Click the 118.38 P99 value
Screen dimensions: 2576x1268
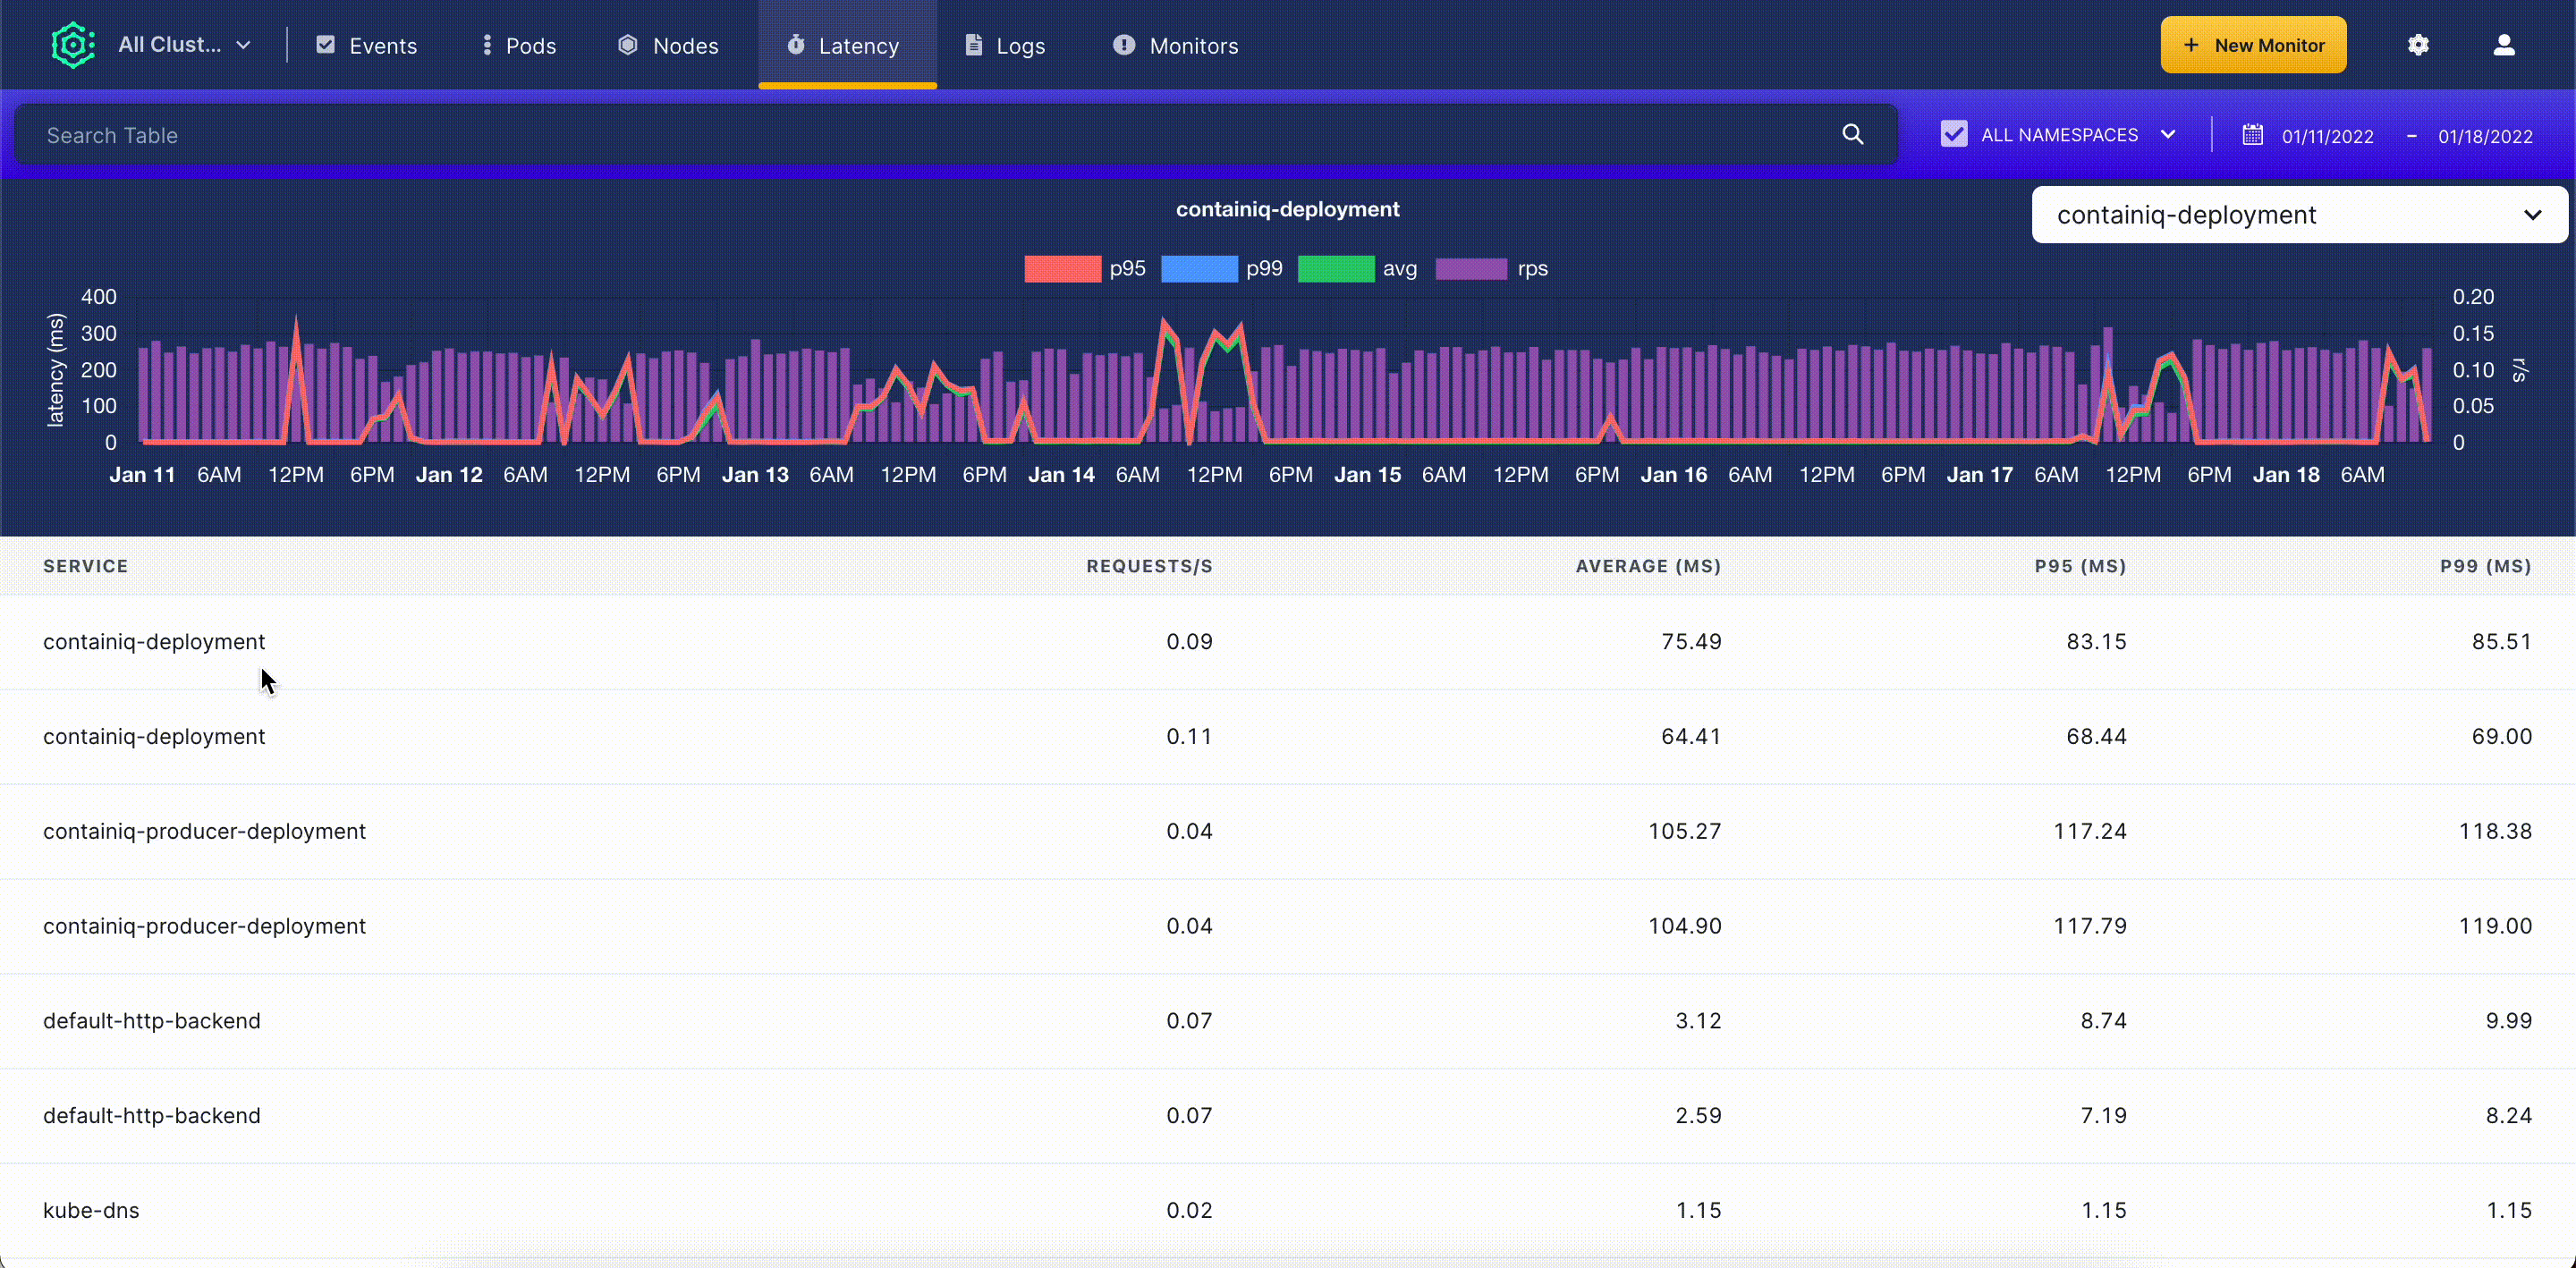tap(2495, 832)
